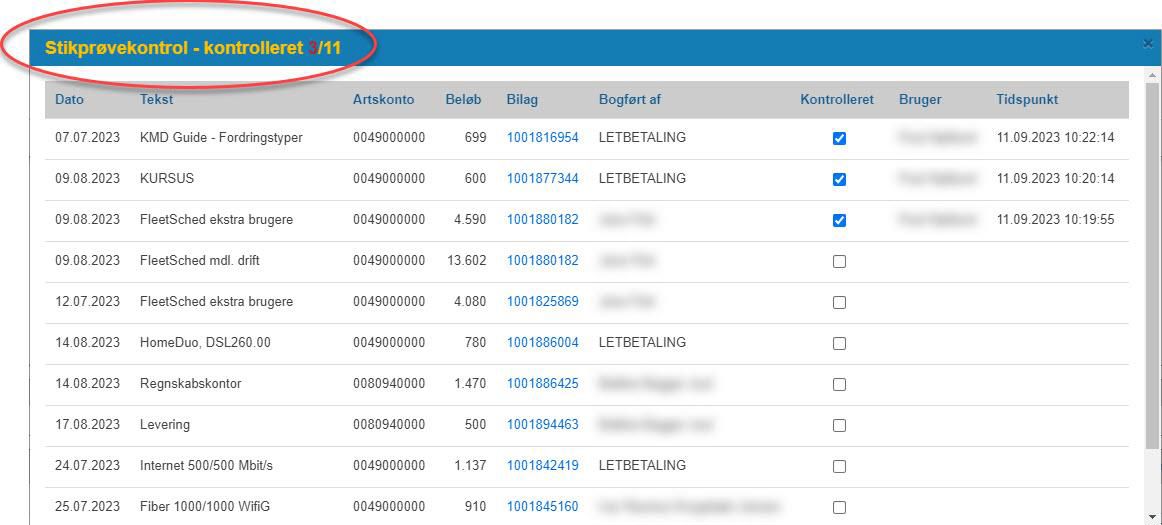Screen dimensions: 1162x525
Task: Click the scrollbar up arrow
Action: [x=1153, y=75]
